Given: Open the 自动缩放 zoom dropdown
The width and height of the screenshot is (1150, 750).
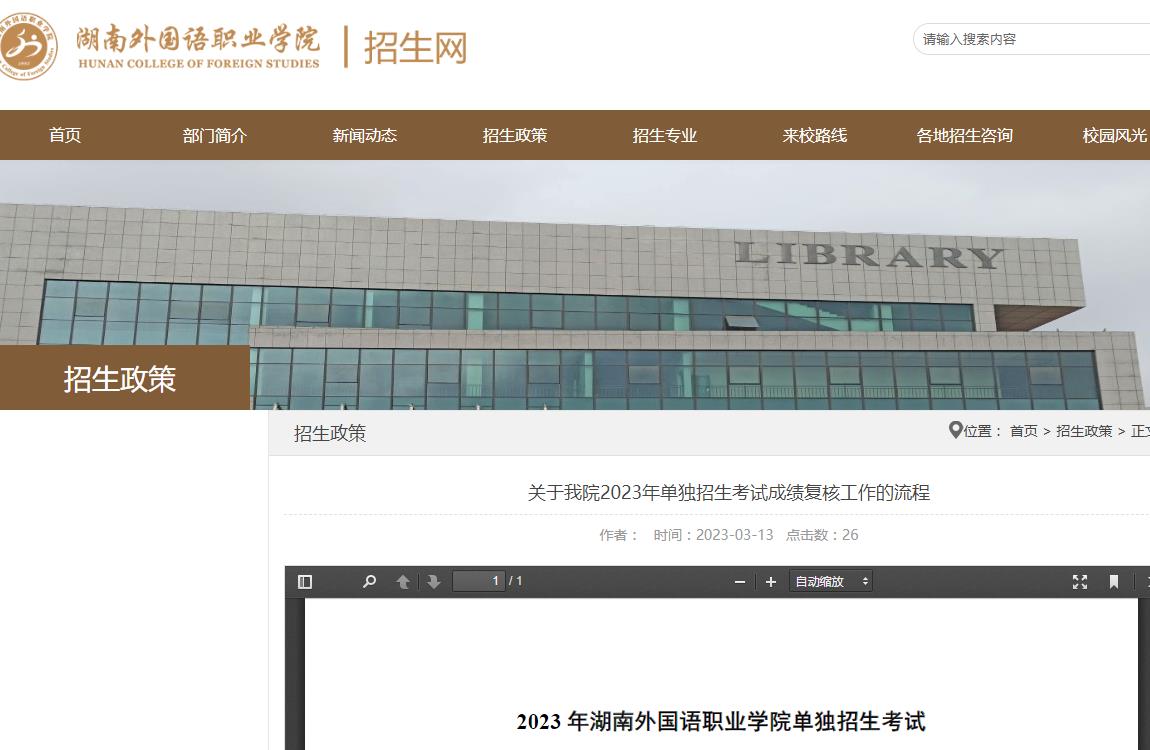Looking at the screenshot, I should [x=831, y=581].
